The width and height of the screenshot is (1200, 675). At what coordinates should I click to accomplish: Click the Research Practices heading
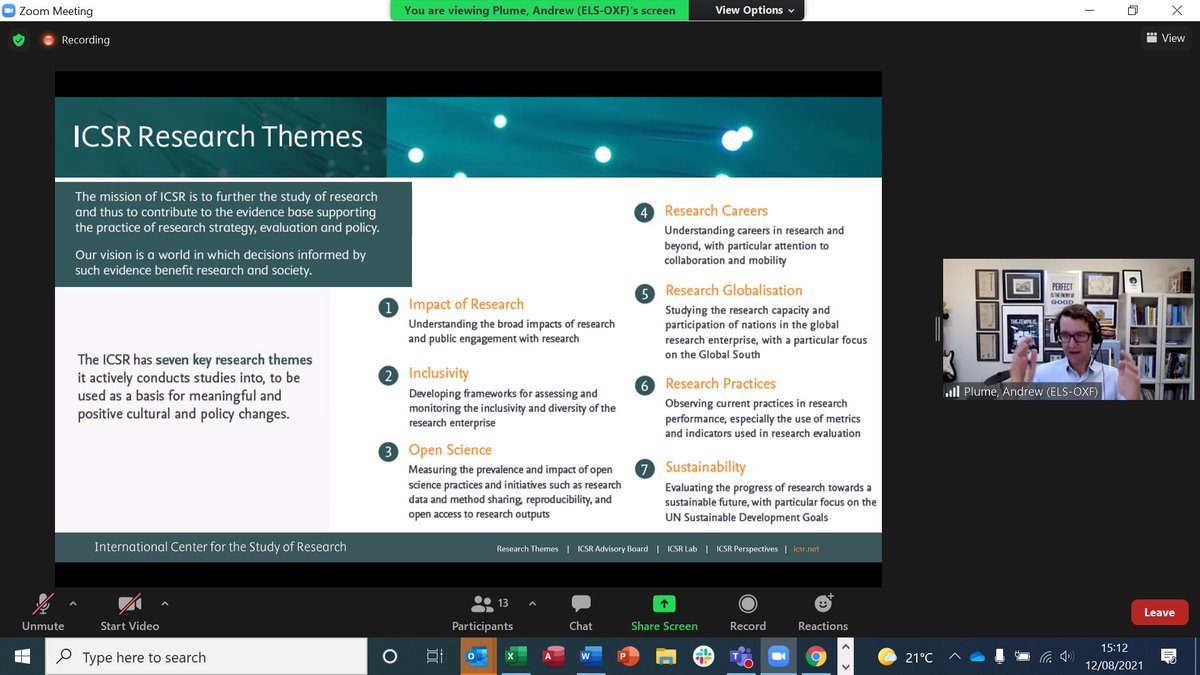point(720,383)
